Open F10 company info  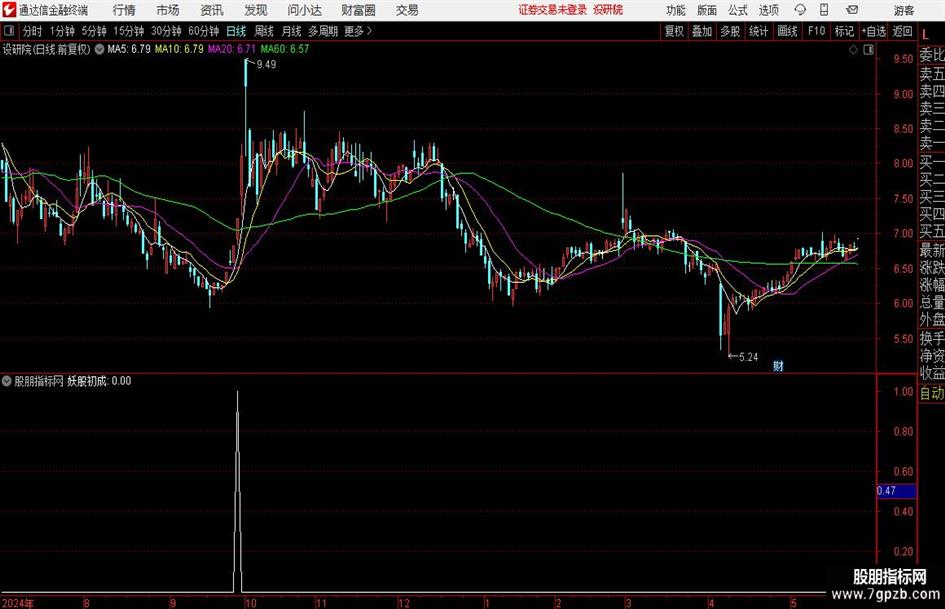coord(816,31)
